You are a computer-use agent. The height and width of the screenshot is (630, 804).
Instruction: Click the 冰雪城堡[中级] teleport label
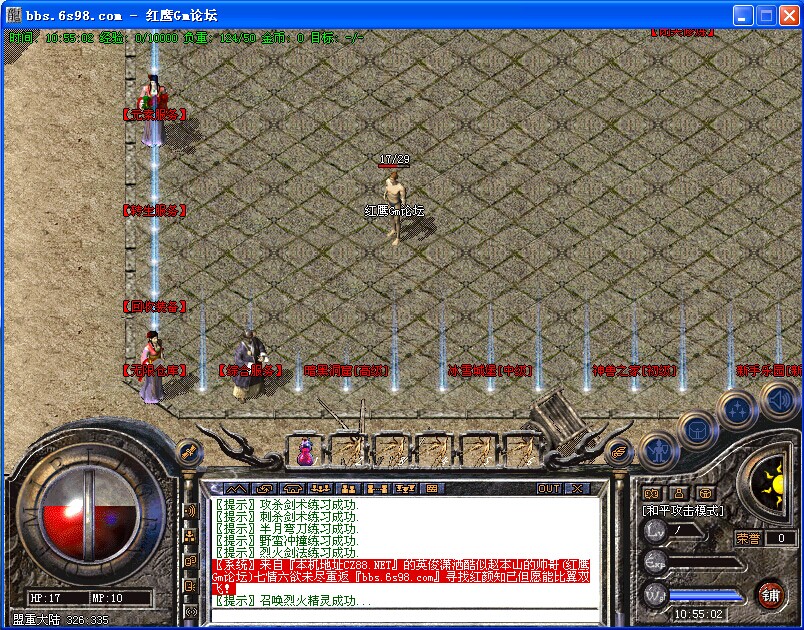coord(490,370)
